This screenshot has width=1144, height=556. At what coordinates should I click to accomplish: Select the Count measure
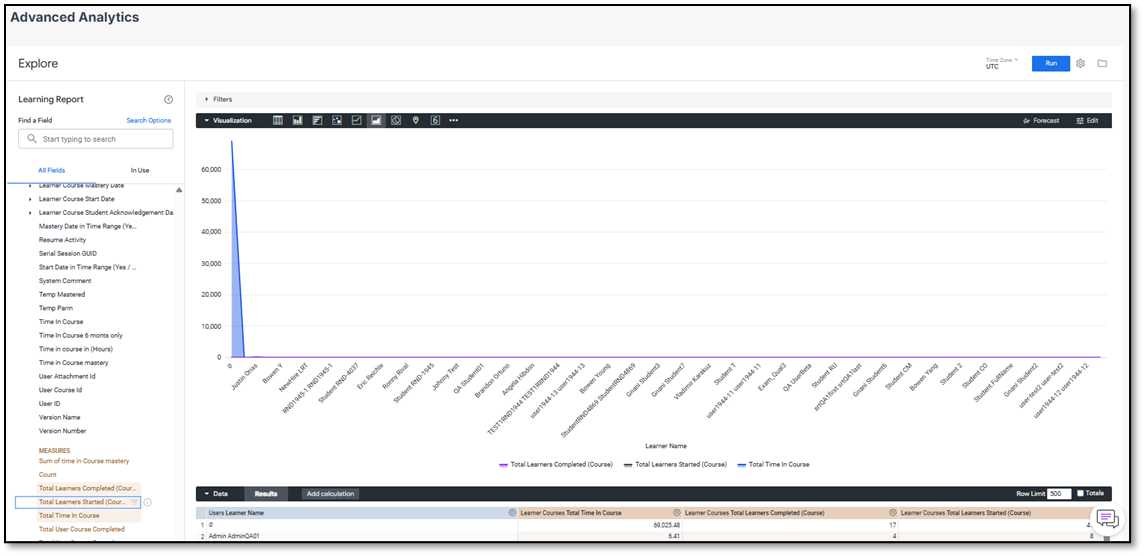47,475
